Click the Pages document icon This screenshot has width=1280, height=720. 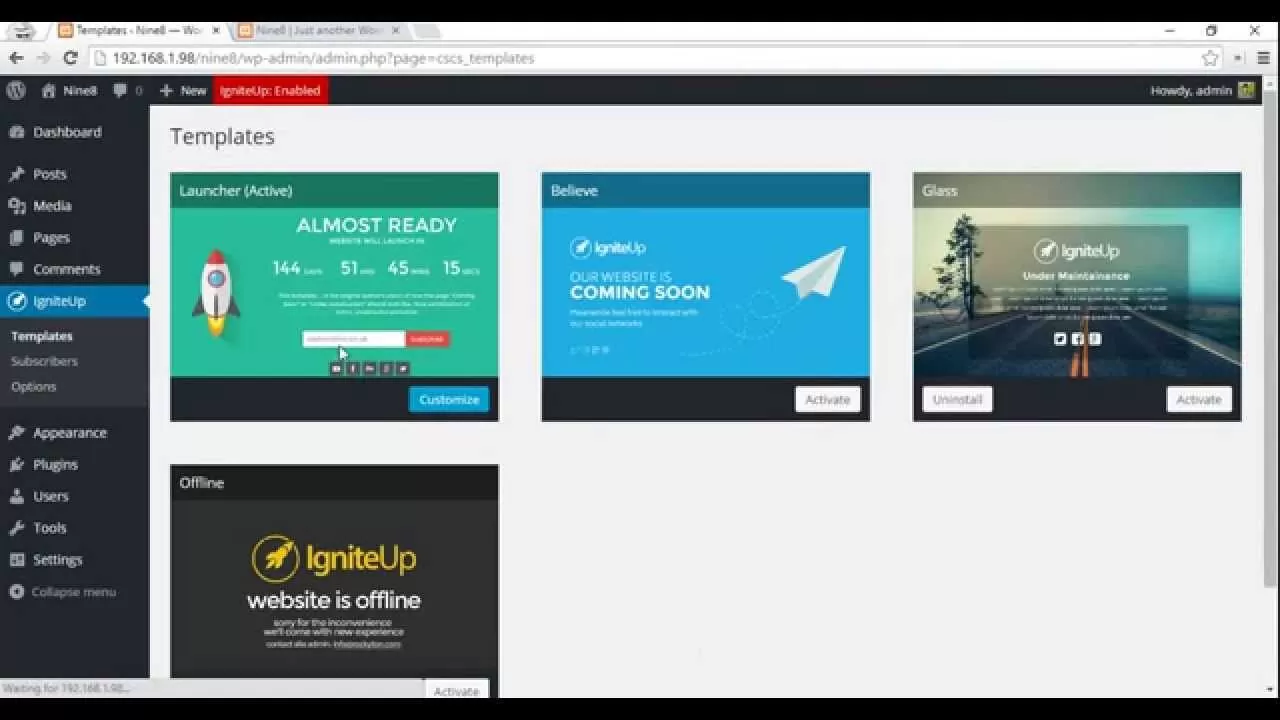click(16, 238)
